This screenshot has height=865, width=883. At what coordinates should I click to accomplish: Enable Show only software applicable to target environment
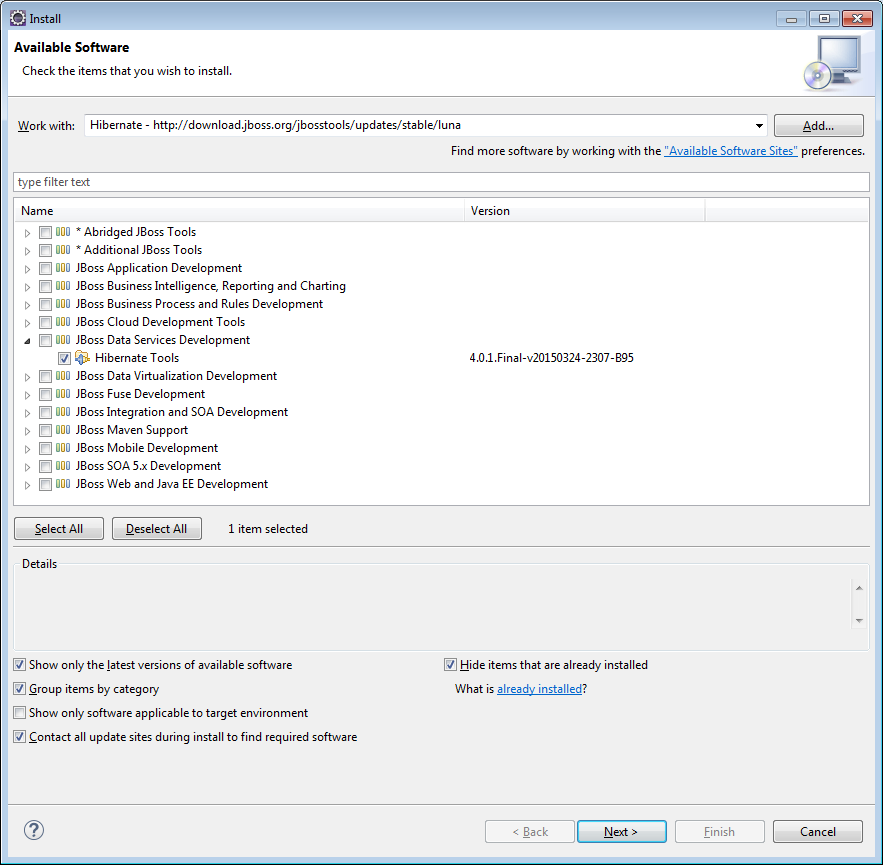20,713
